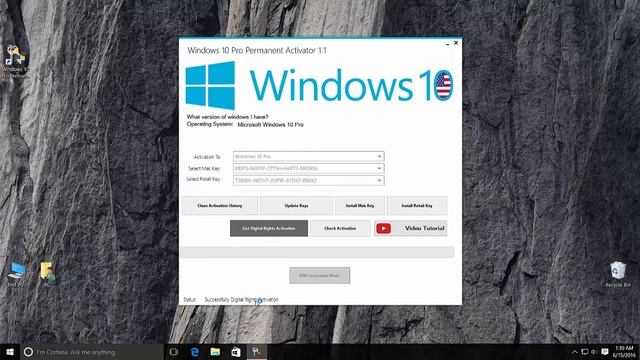This screenshot has height=360, width=640.
Task: Select the Recycle Bin desktop icon
Action: (618, 274)
